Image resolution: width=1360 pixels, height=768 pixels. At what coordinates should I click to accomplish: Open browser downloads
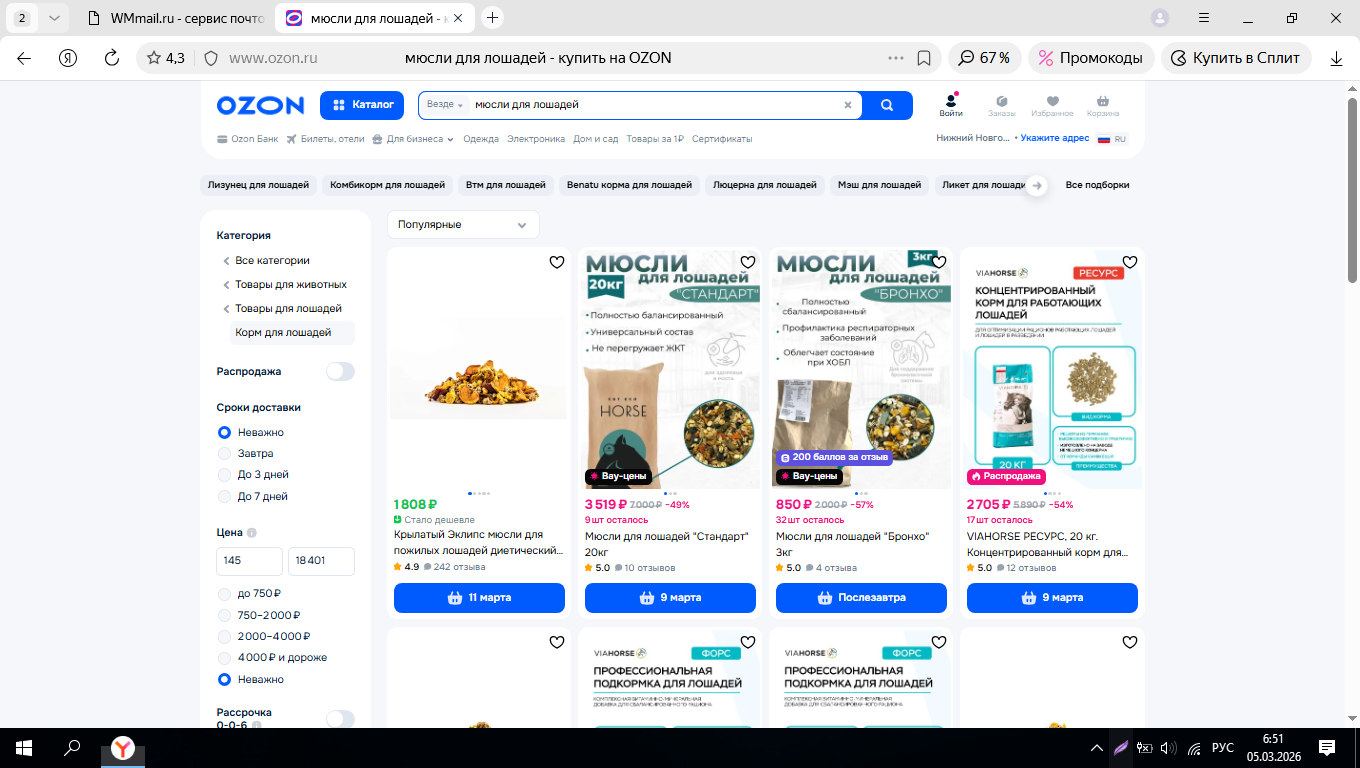tap(1337, 58)
